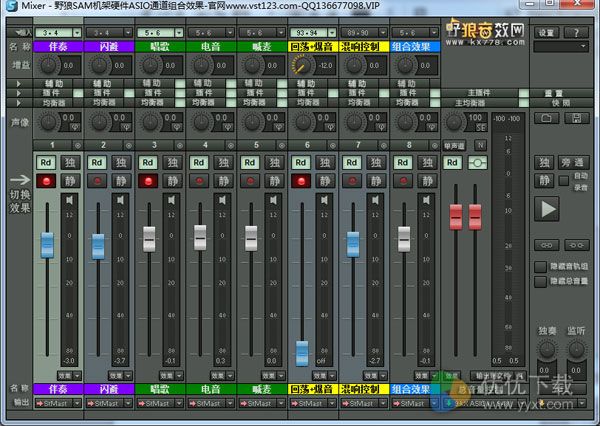Image resolution: width=600 pixels, height=426 pixels.
Task: Open mixer preset with the folder icon
Action: 546,118
